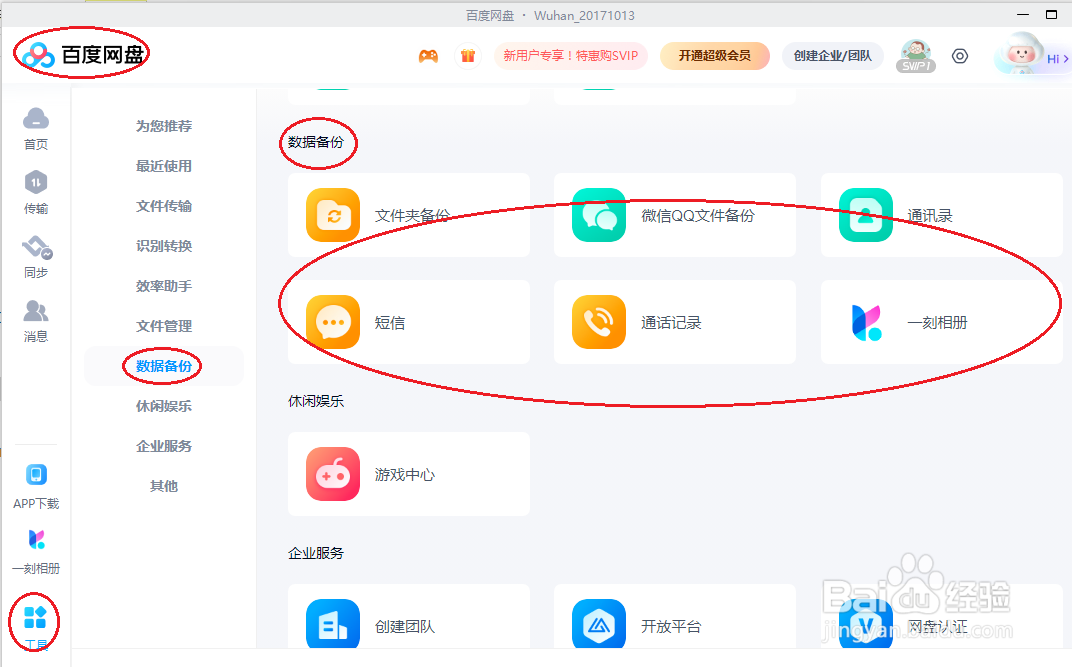Click 创建企业/团队 button

[x=833, y=56]
